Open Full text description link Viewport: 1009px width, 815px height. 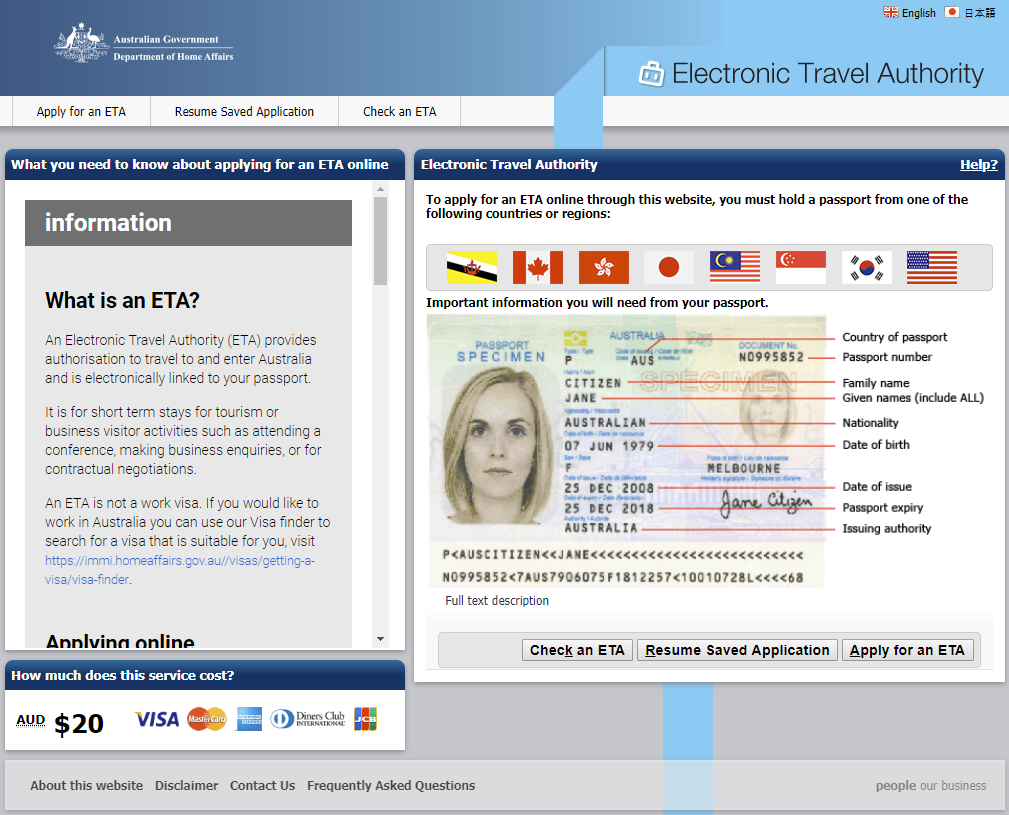(497, 600)
